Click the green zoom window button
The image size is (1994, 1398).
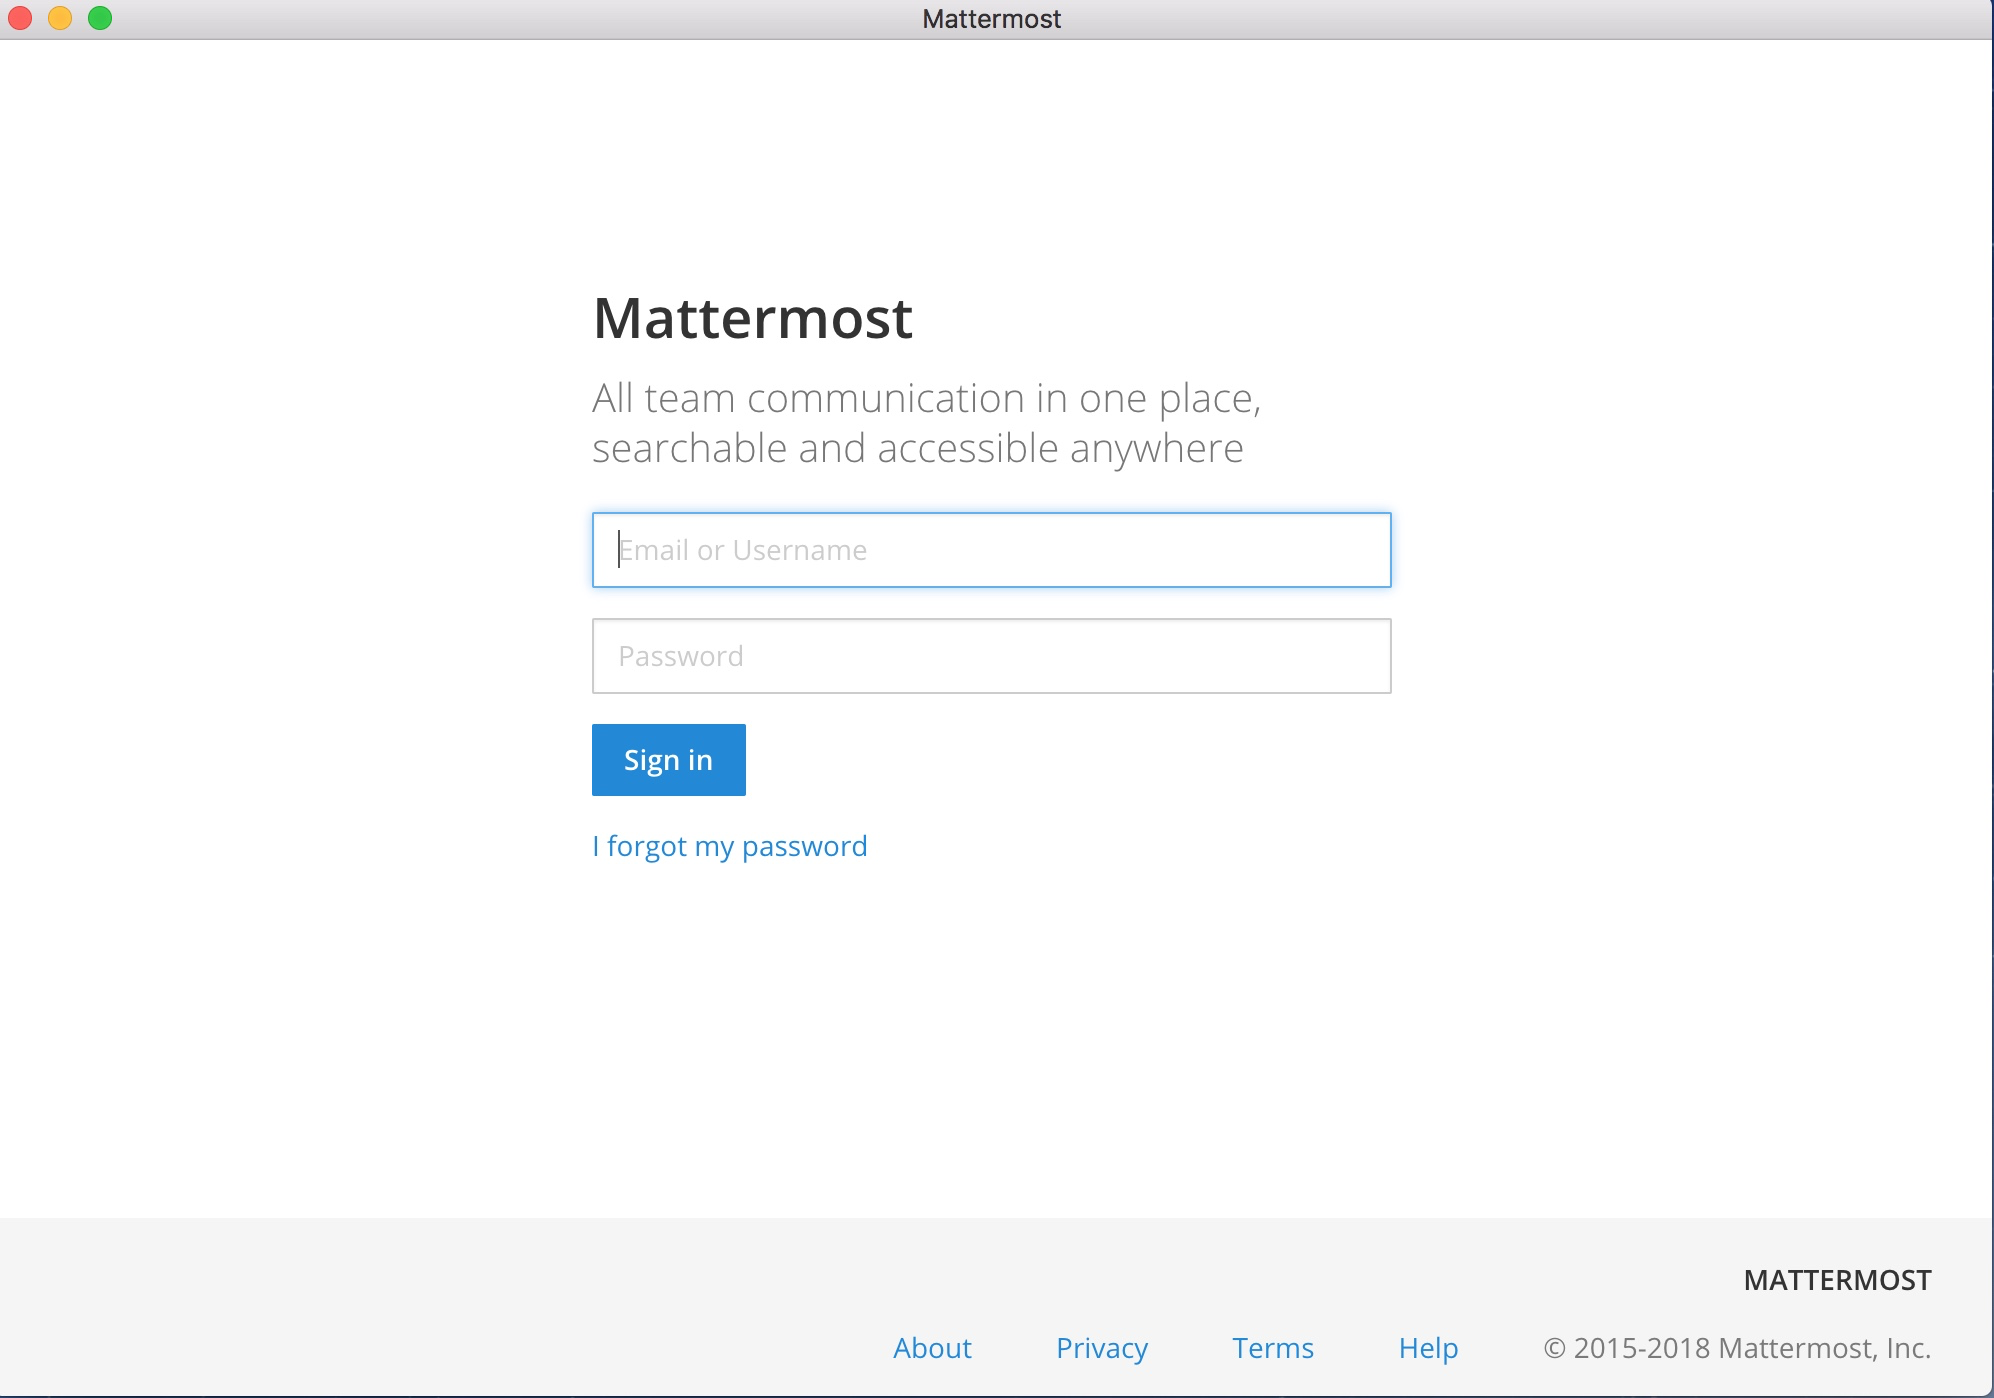pos(100,18)
